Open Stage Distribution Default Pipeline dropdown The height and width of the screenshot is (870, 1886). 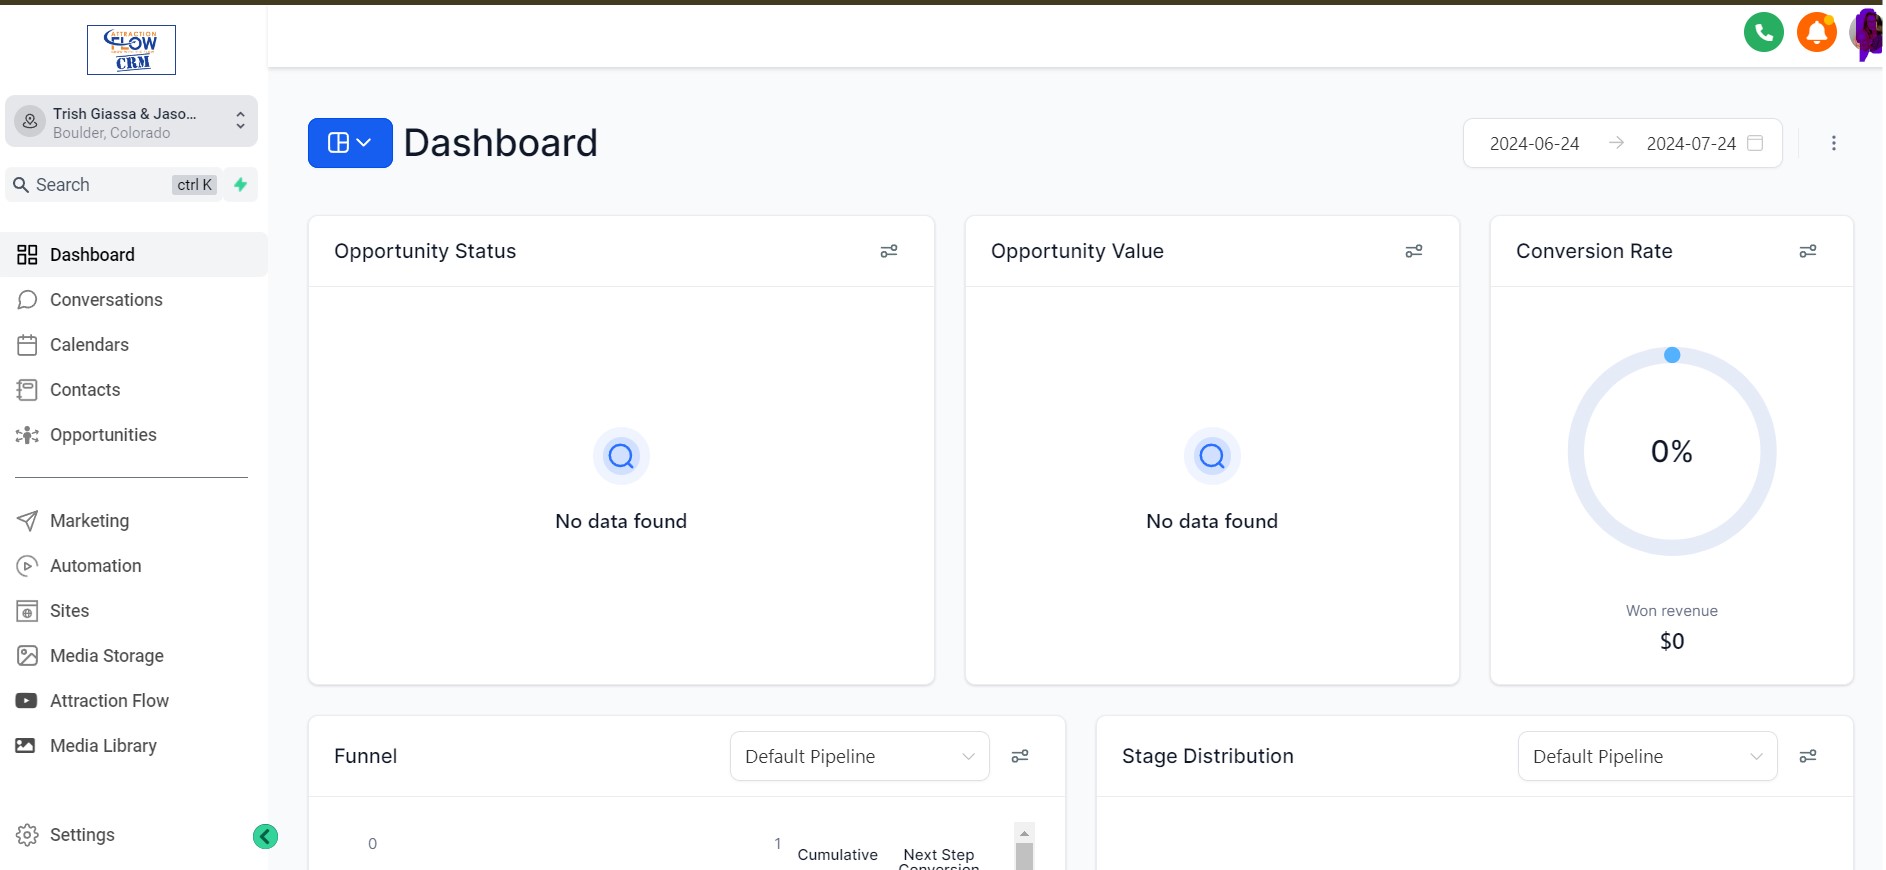click(x=1647, y=756)
